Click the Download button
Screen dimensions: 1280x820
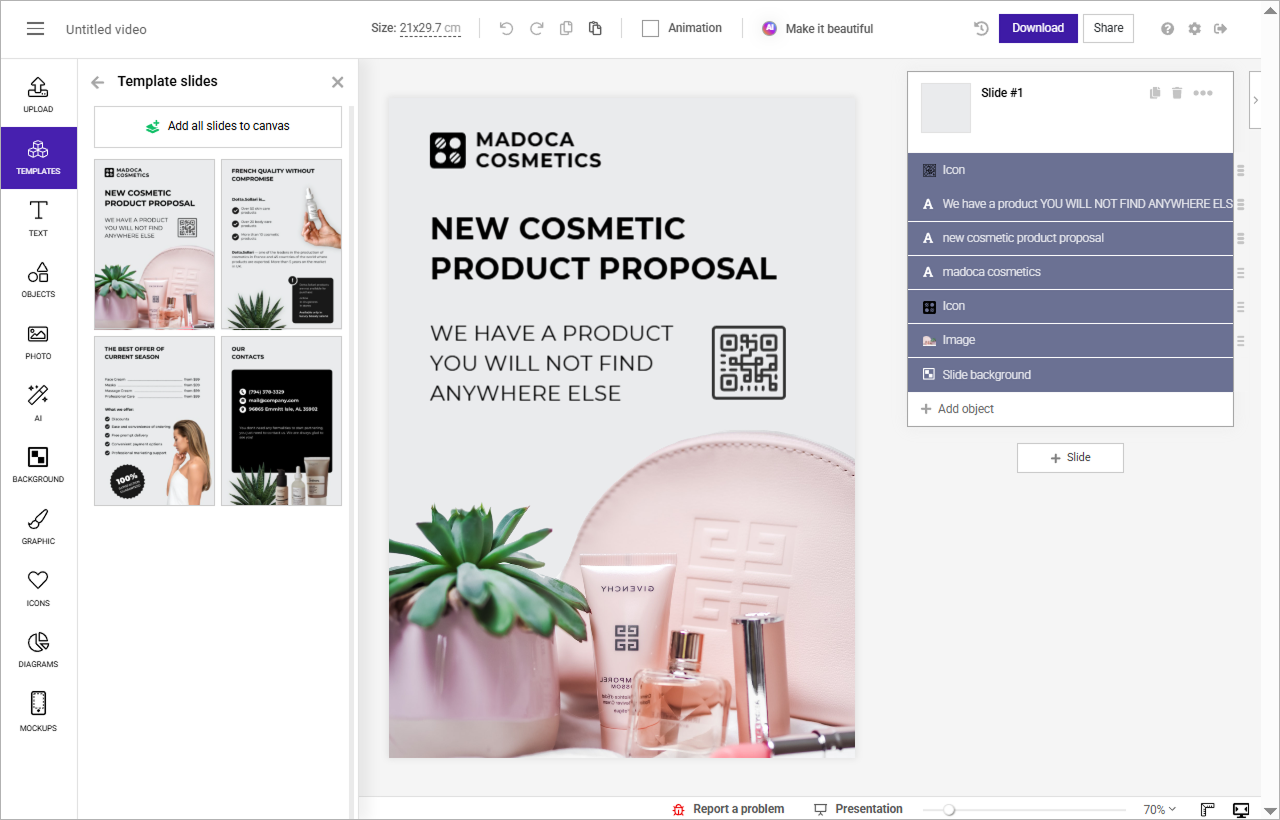pyautogui.click(x=1038, y=28)
